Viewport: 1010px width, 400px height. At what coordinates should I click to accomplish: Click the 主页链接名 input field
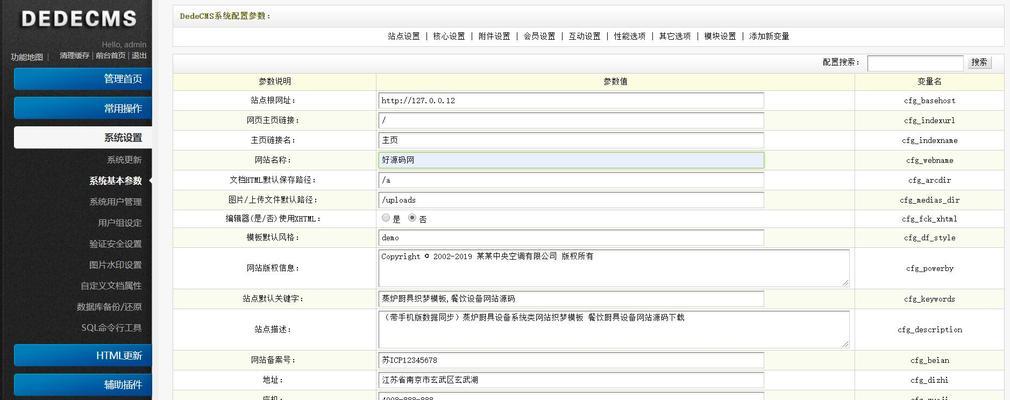point(571,140)
